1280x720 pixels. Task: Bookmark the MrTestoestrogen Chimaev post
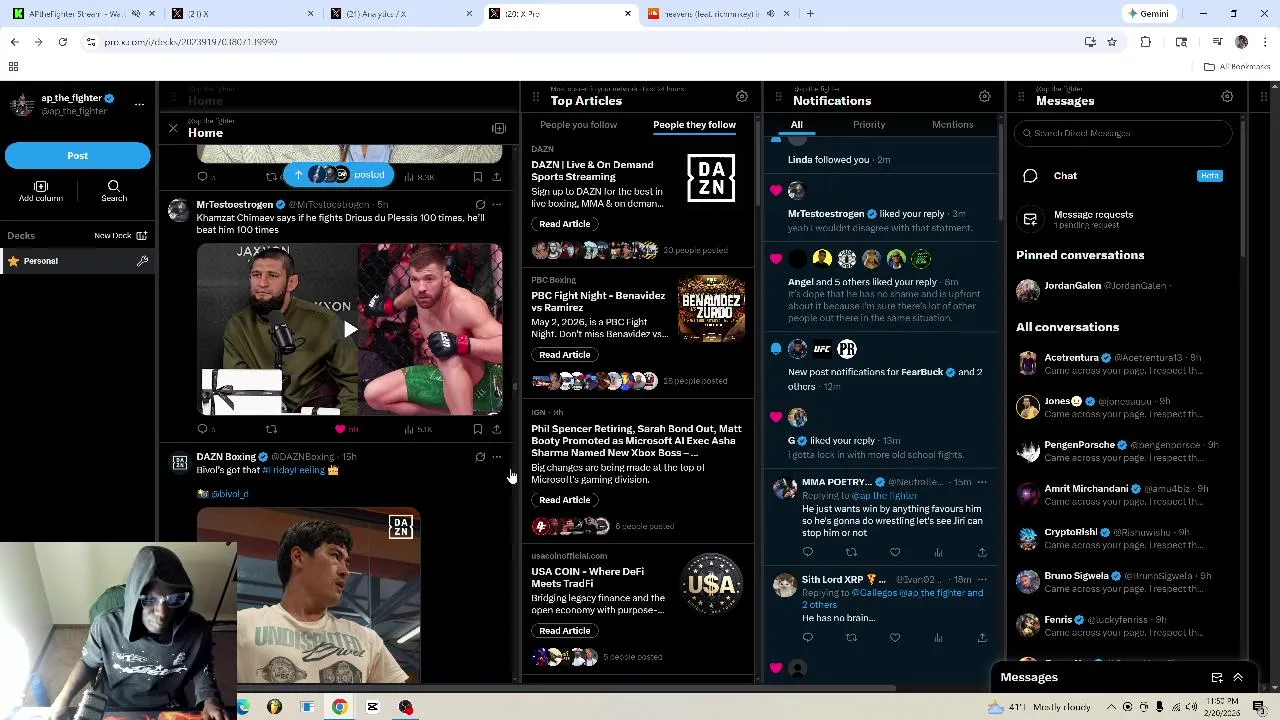point(478,429)
